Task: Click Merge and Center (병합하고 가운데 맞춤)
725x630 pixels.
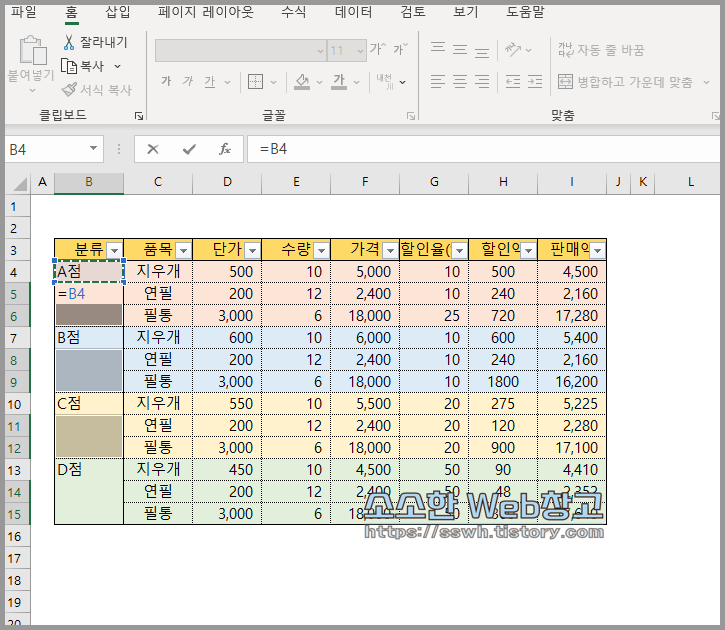Action: pos(626,82)
